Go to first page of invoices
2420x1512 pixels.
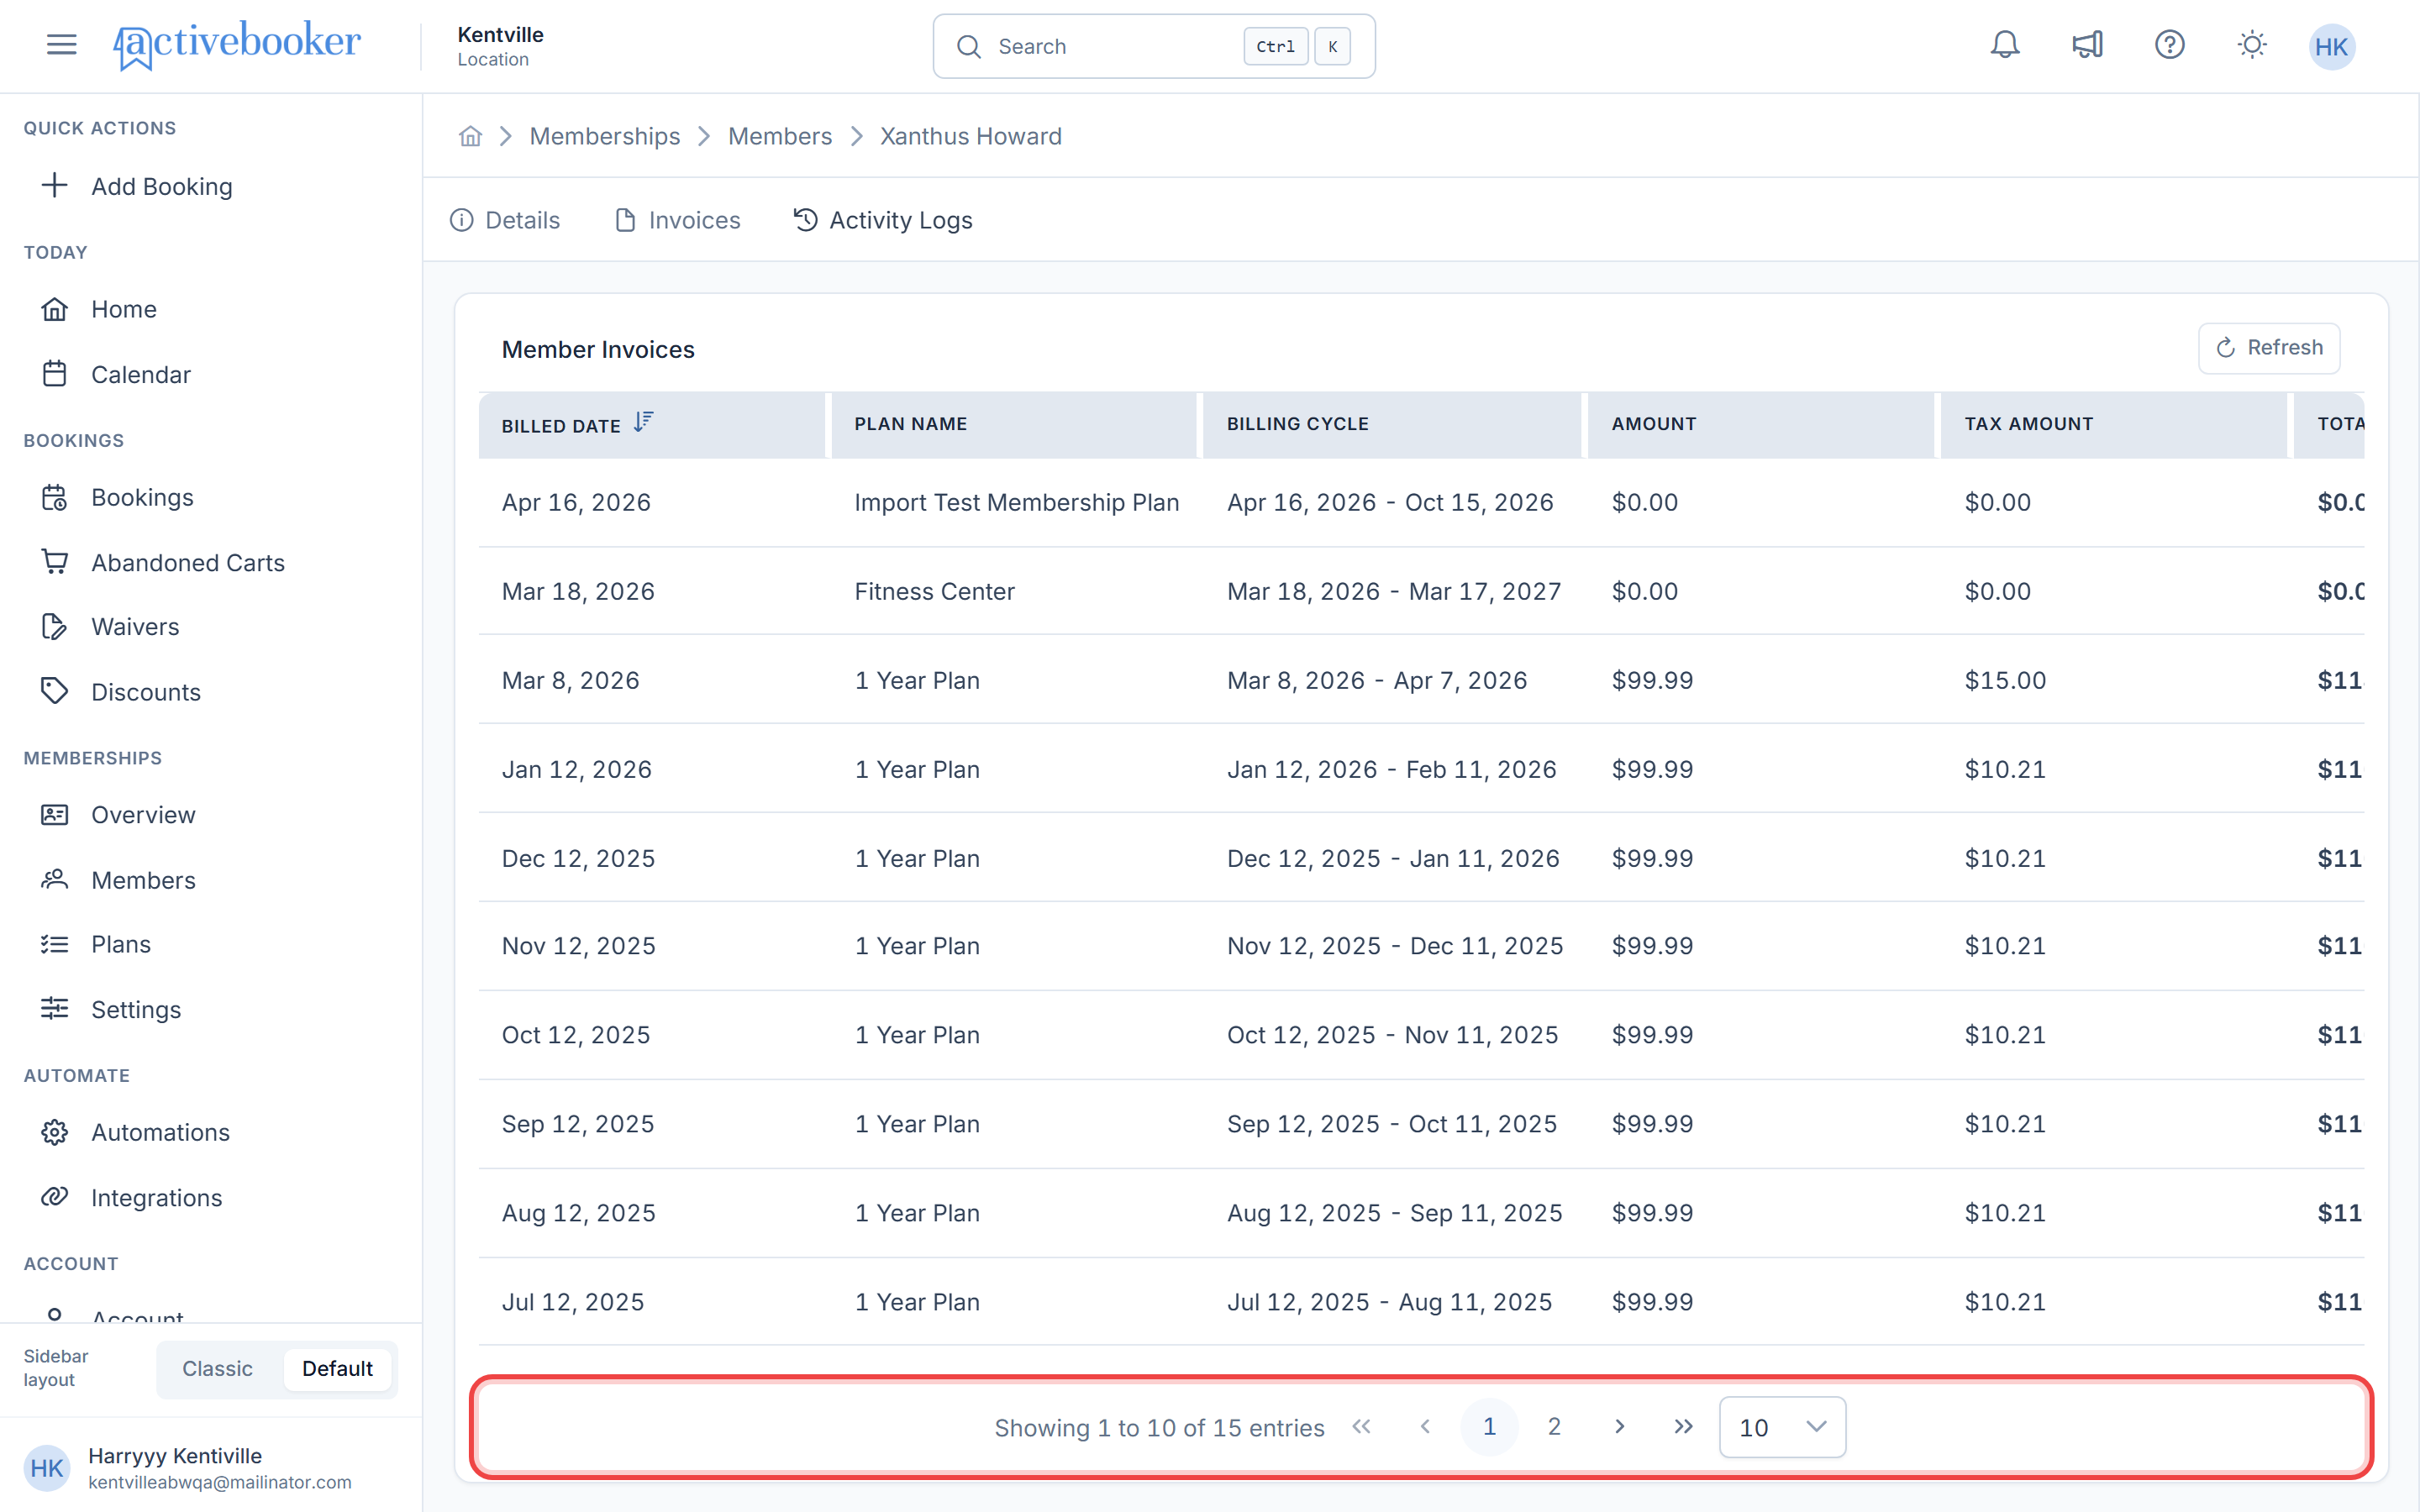pyautogui.click(x=1361, y=1427)
